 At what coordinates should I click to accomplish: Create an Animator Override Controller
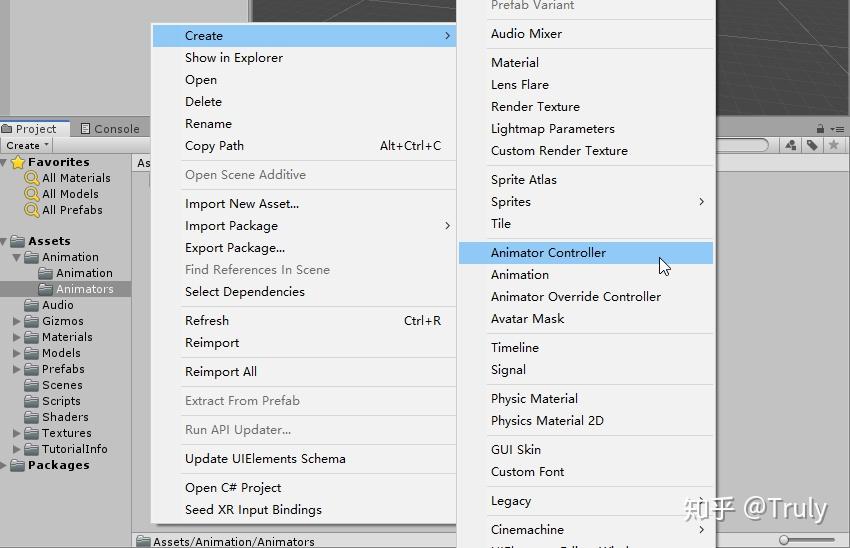(x=586, y=297)
